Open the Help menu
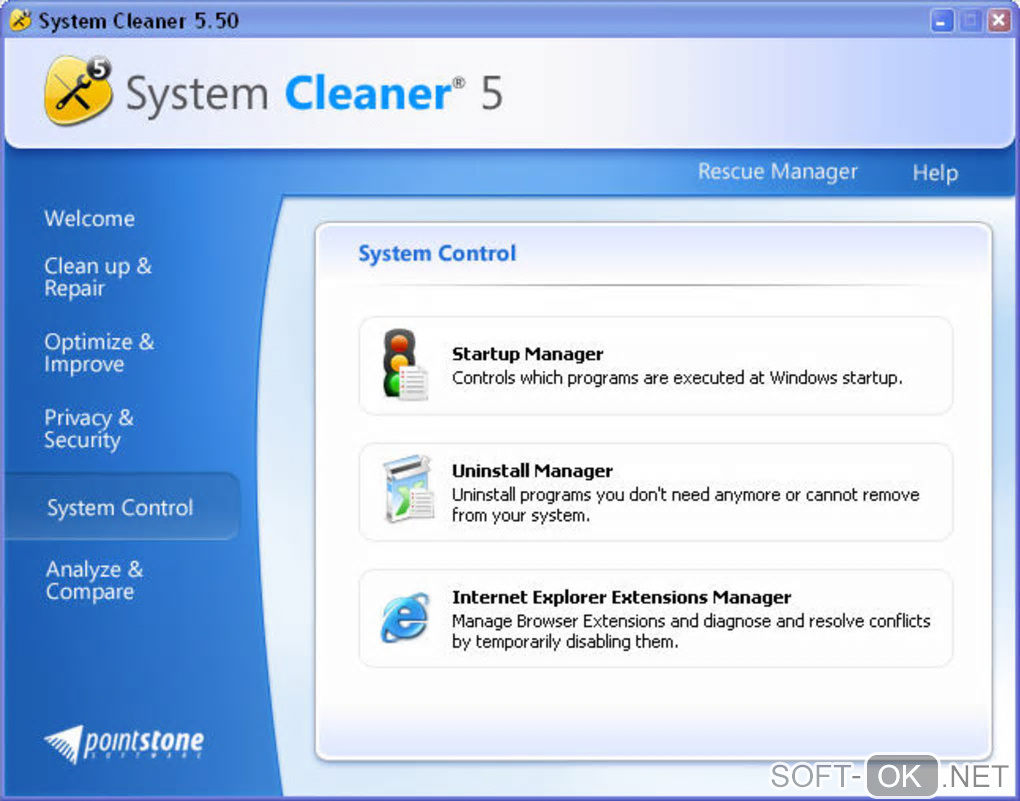1020x801 pixels. pos(935,173)
